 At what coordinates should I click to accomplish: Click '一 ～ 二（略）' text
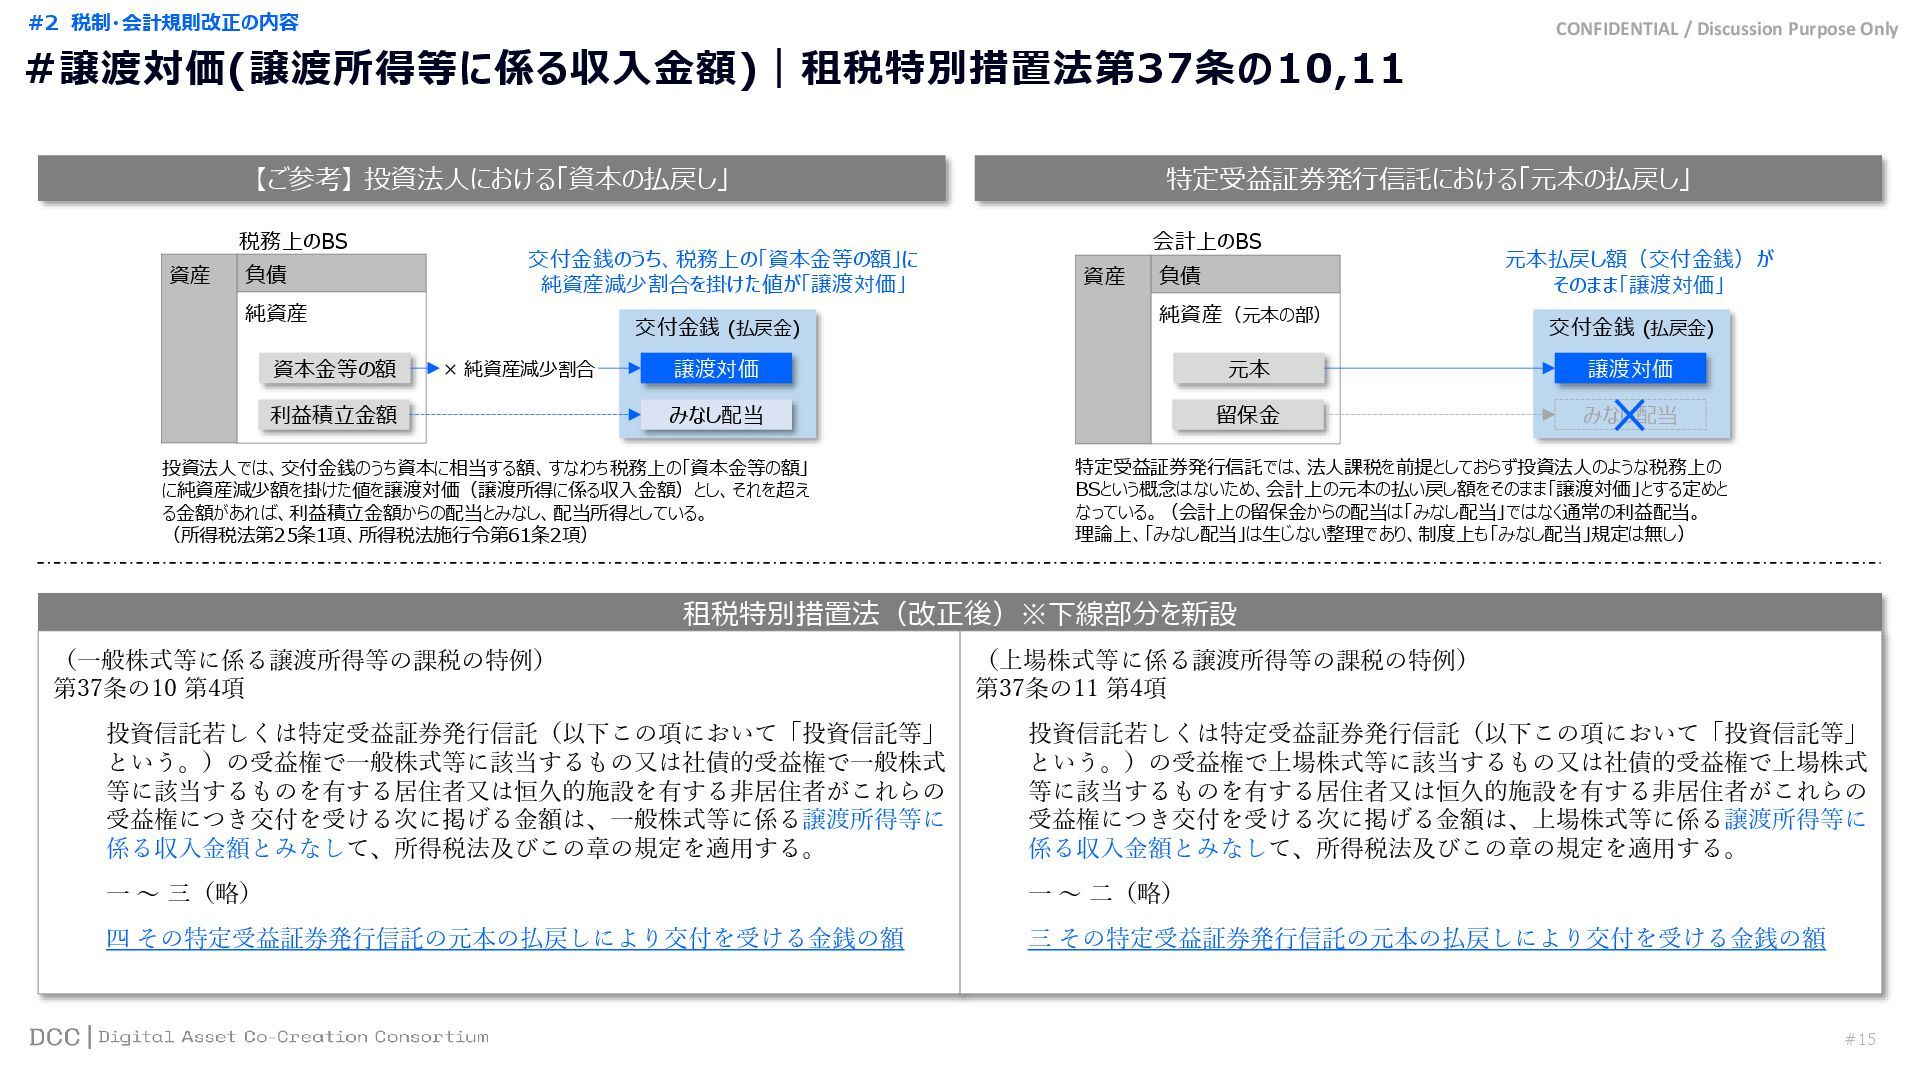point(1101,892)
